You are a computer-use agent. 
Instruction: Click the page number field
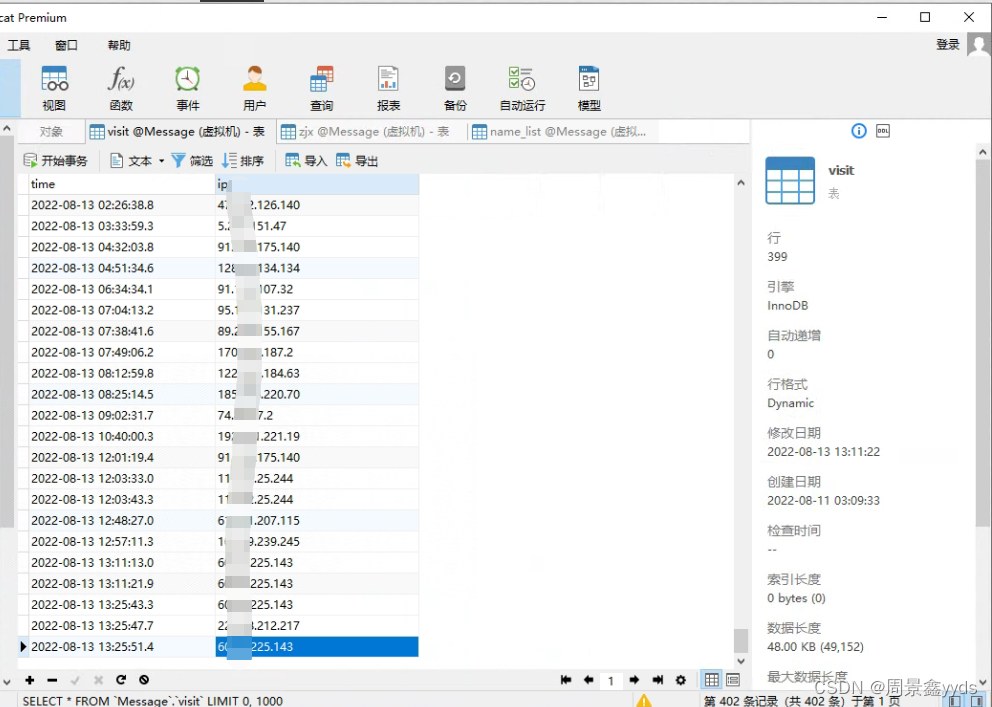tap(611, 680)
